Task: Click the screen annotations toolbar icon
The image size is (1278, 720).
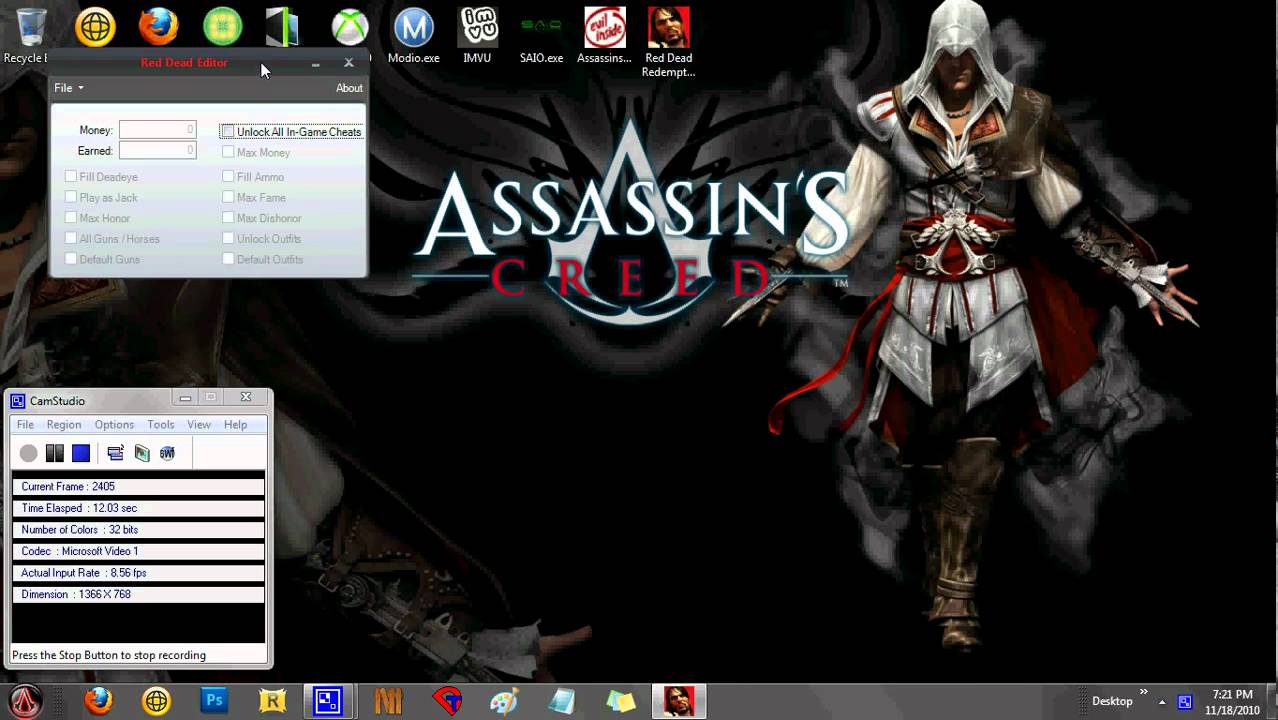Action: (142, 453)
